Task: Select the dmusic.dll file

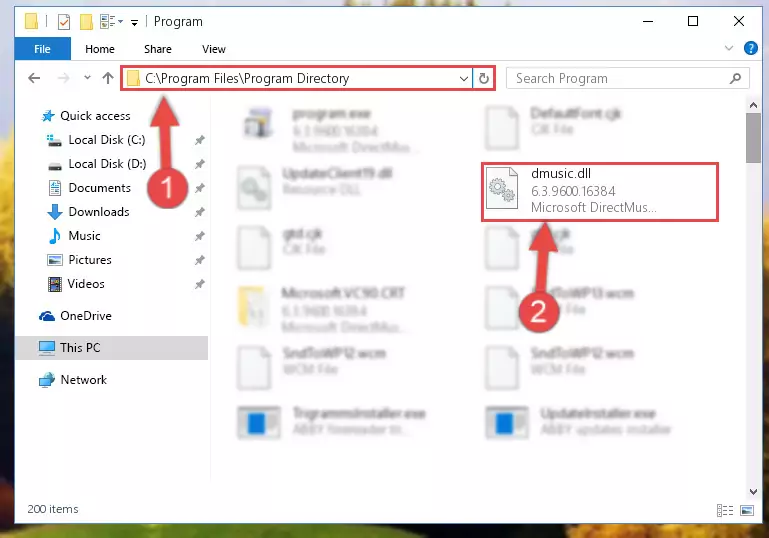Action: click(599, 192)
